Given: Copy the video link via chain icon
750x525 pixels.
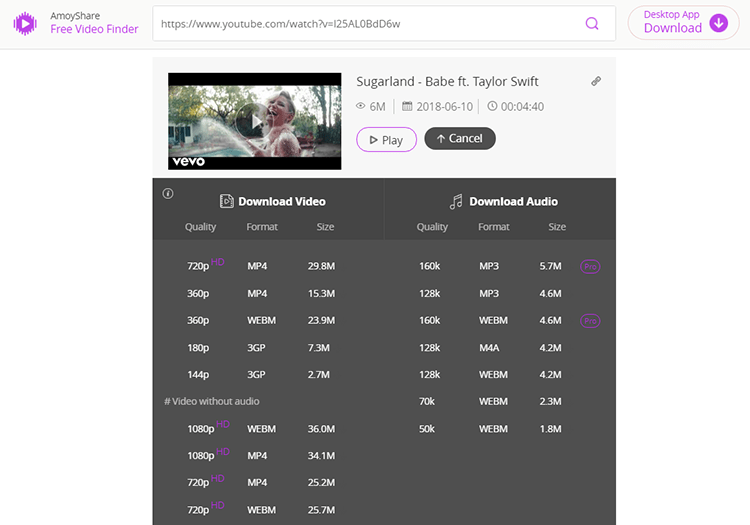Looking at the screenshot, I should tap(596, 81).
